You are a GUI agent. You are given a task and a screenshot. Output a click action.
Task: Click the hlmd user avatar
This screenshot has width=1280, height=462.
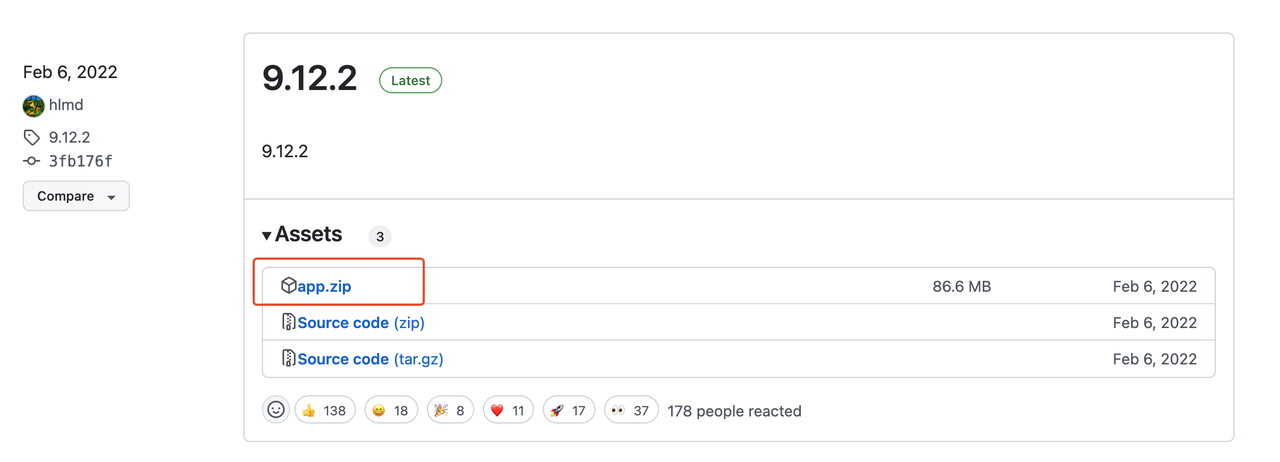click(x=34, y=106)
